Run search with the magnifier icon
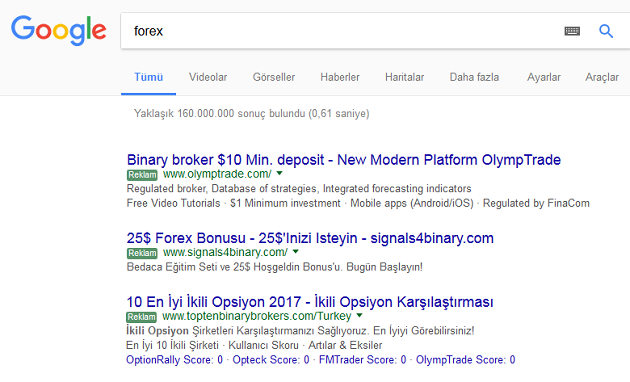Screen dimensions: 630x382 pyautogui.click(x=606, y=31)
